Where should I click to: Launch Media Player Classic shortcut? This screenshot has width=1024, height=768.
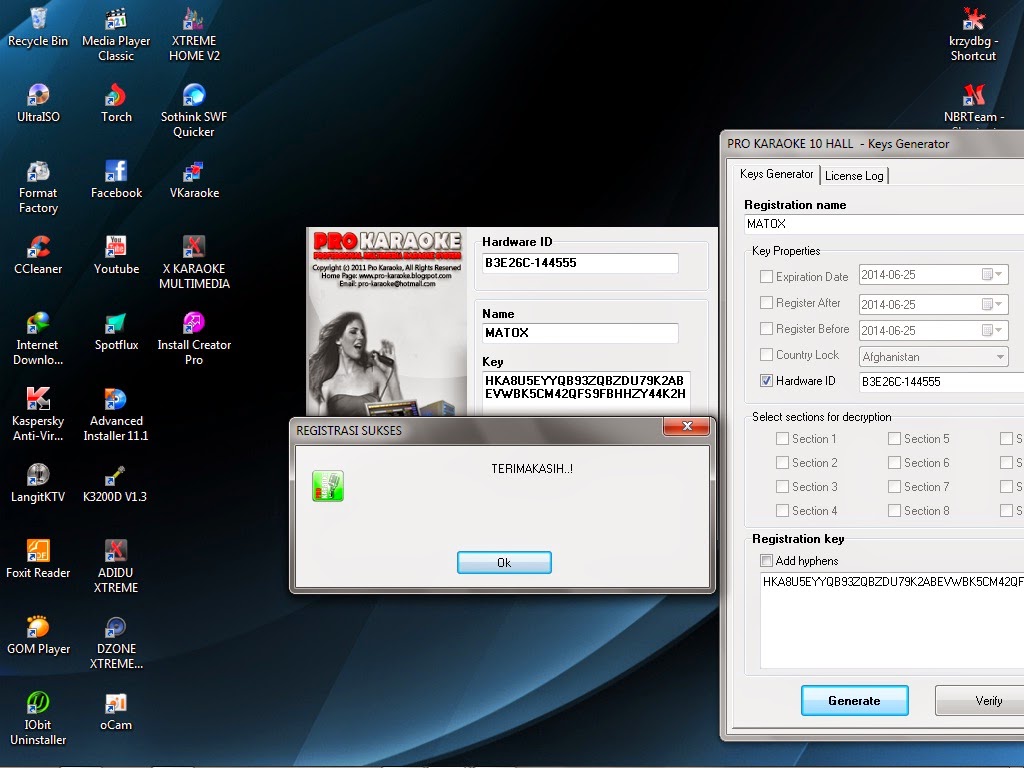[116, 35]
